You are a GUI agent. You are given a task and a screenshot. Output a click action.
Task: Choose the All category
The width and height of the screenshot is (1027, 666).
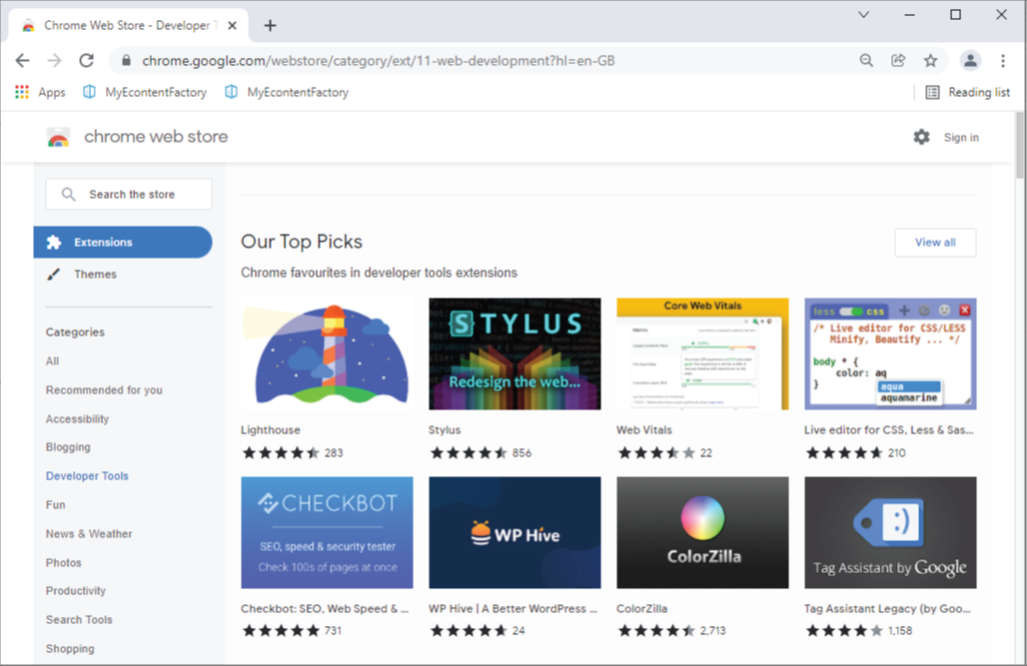[x=52, y=361]
